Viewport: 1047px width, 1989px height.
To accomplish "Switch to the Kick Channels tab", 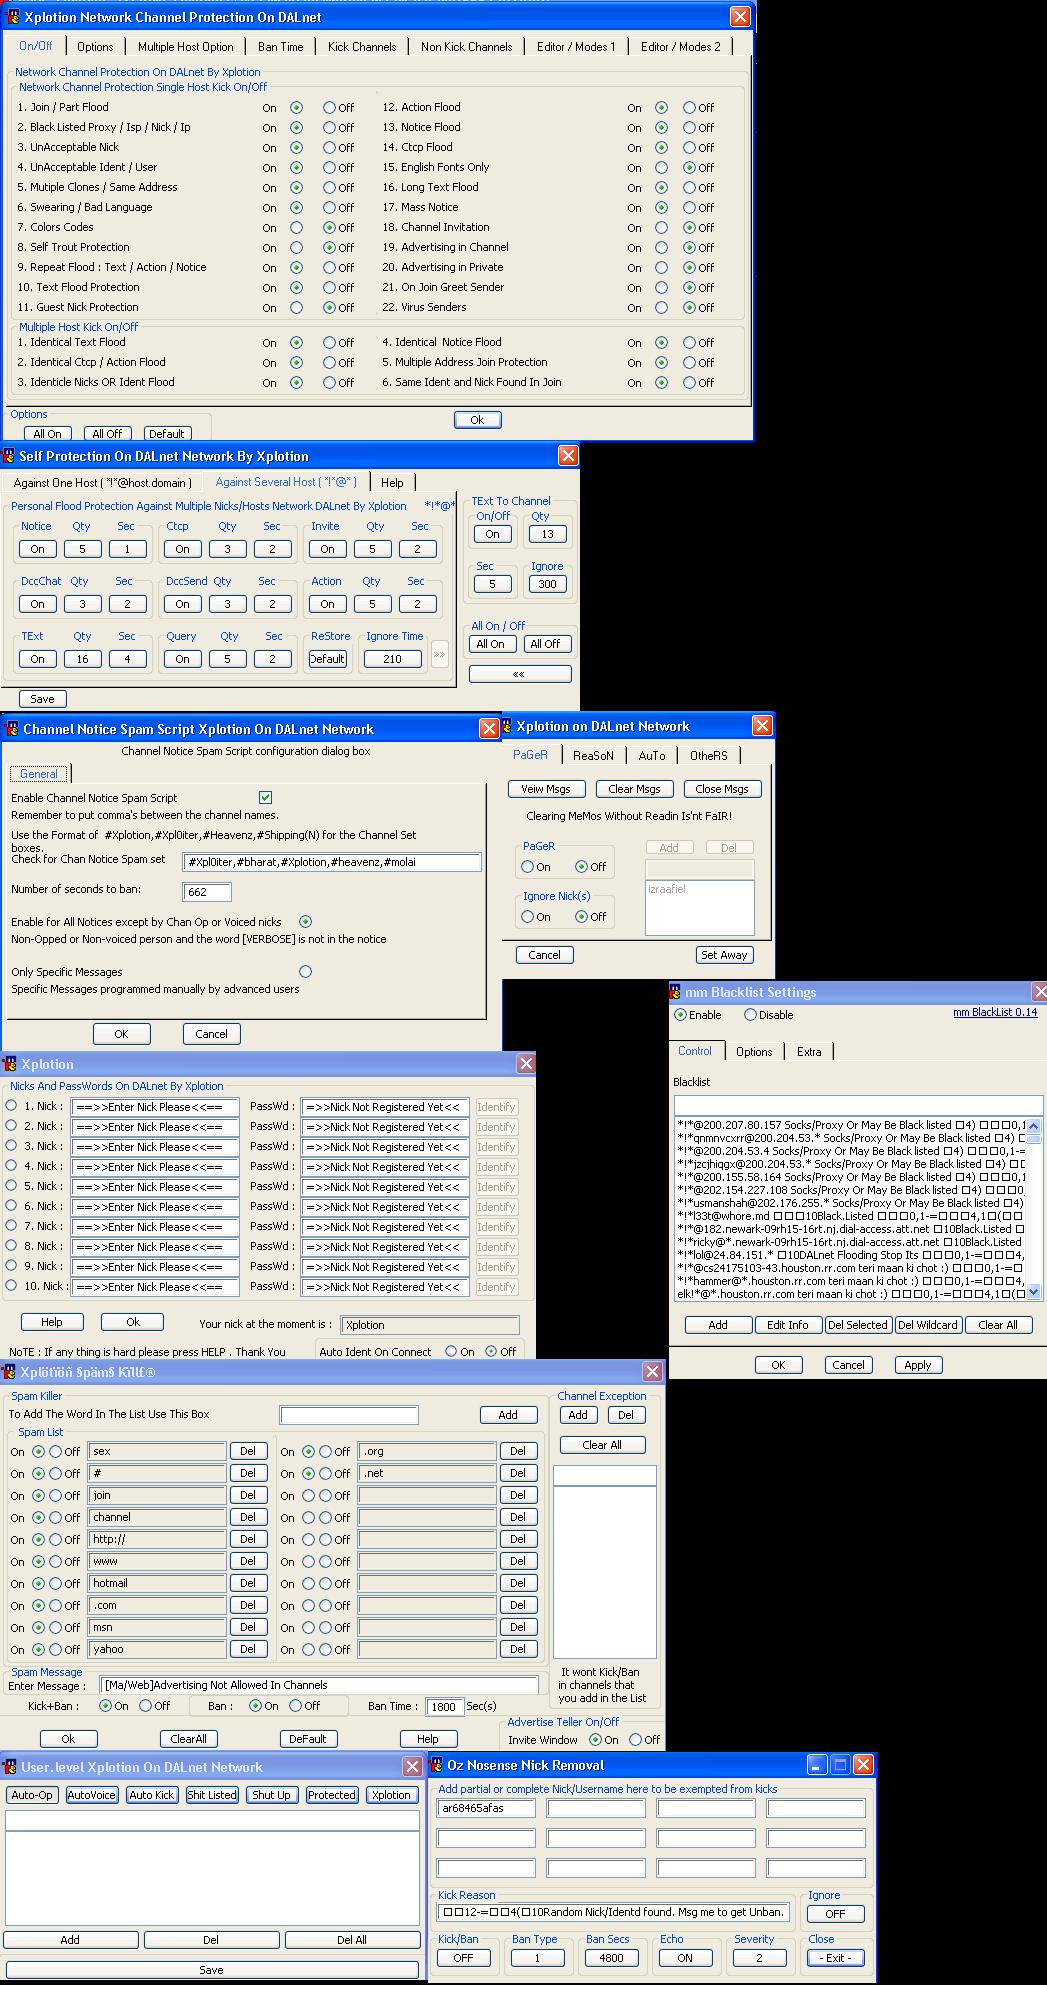I will (361, 47).
